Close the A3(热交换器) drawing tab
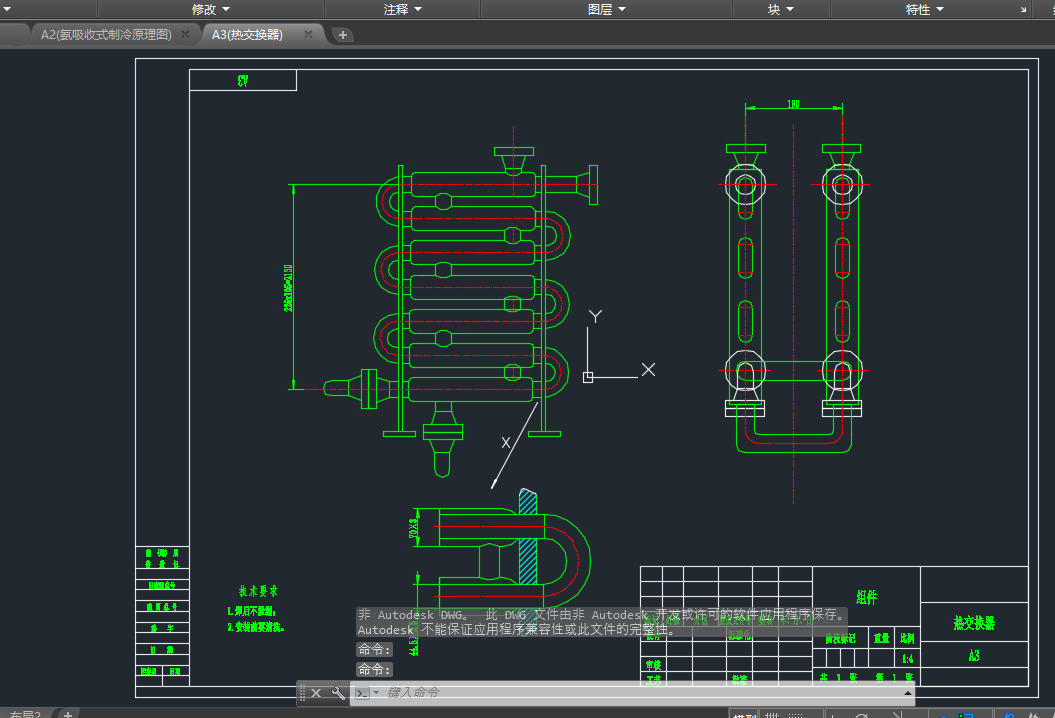This screenshot has height=718, width=1055. tap(308, 35)
